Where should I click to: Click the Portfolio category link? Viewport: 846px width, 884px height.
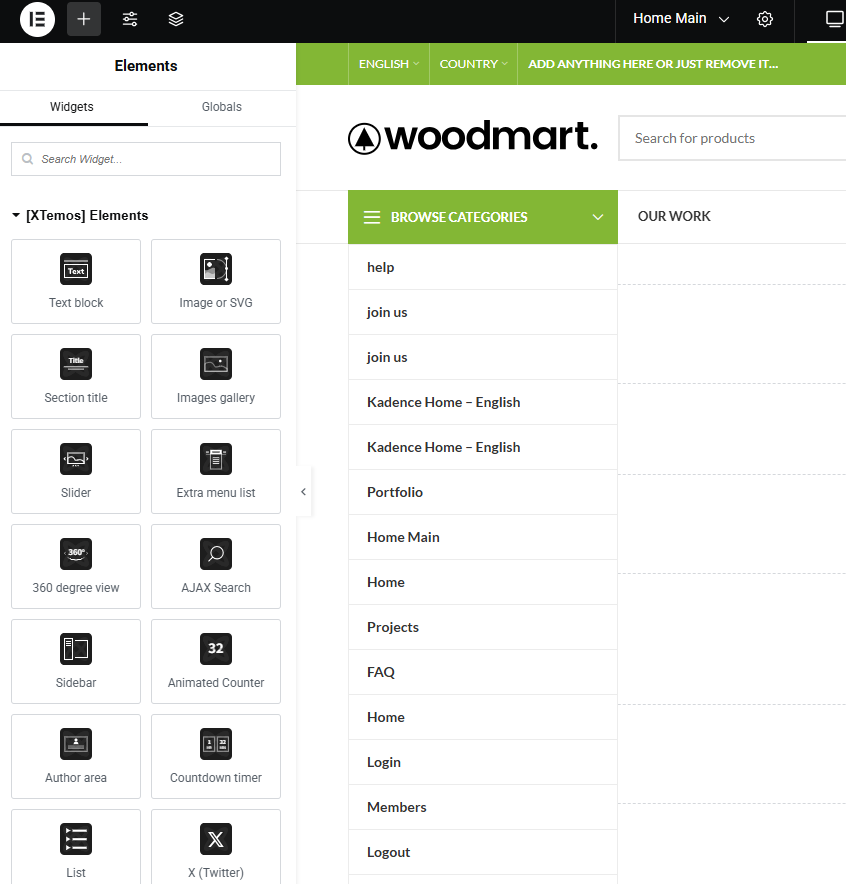[395, 492]
